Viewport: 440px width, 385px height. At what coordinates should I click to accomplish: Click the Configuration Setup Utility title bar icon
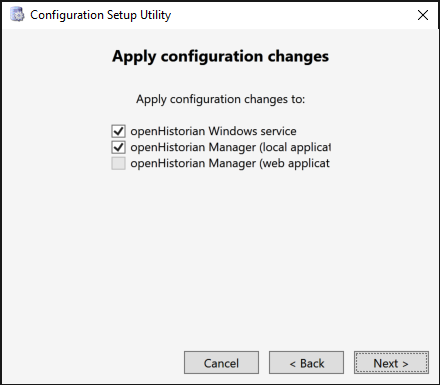pos(17,15)
